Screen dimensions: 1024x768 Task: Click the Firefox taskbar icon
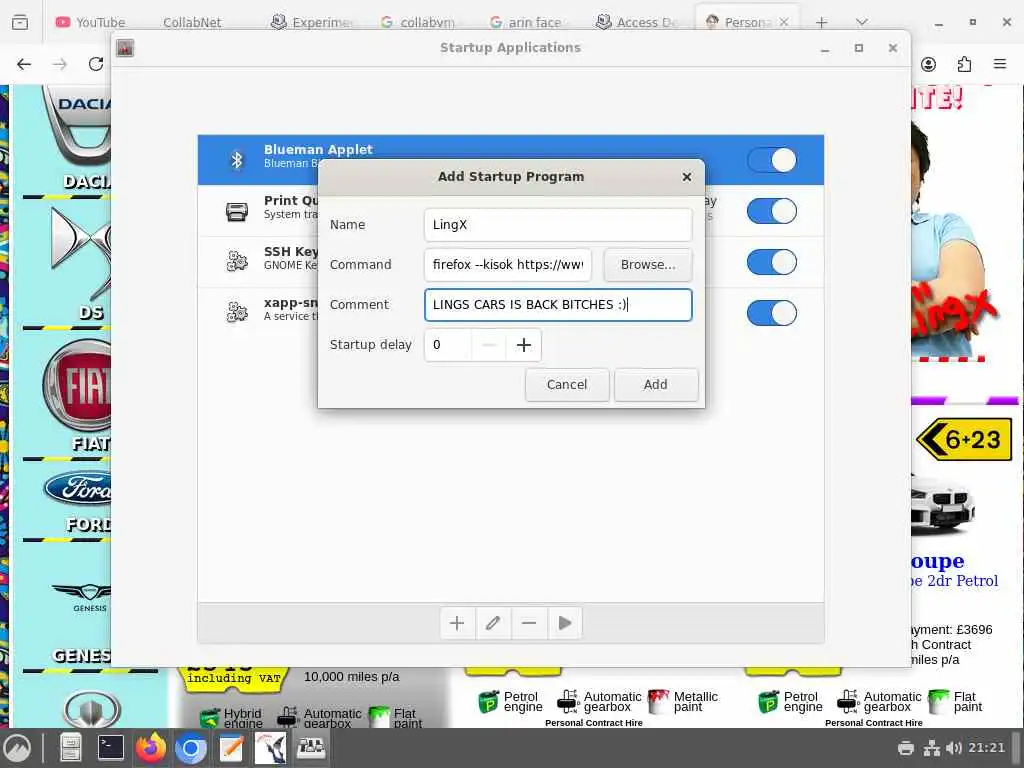(x=150, y=748)
